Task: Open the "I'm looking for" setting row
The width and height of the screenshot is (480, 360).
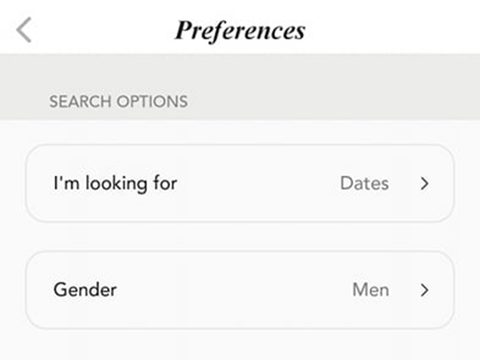Action: click(x=240, y=183)
